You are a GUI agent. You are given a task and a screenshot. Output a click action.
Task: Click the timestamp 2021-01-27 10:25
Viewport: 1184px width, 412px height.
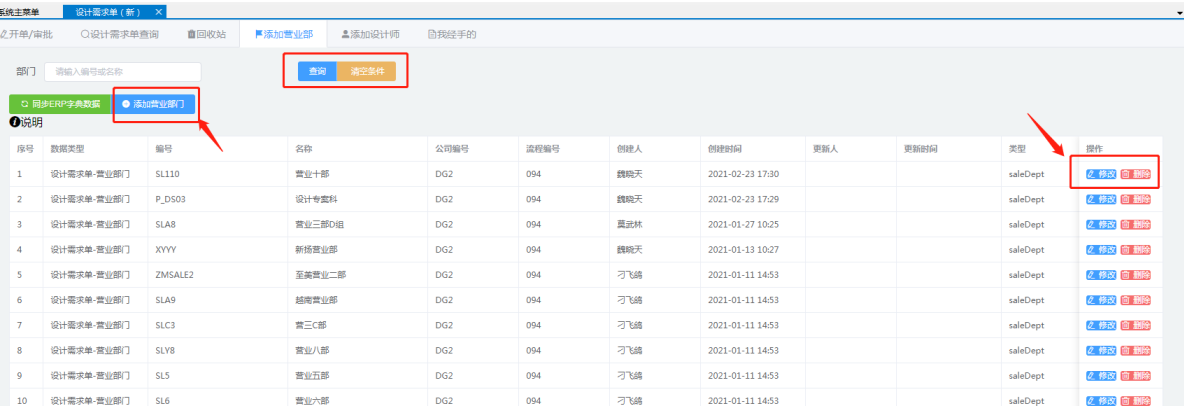coord(743,225)
